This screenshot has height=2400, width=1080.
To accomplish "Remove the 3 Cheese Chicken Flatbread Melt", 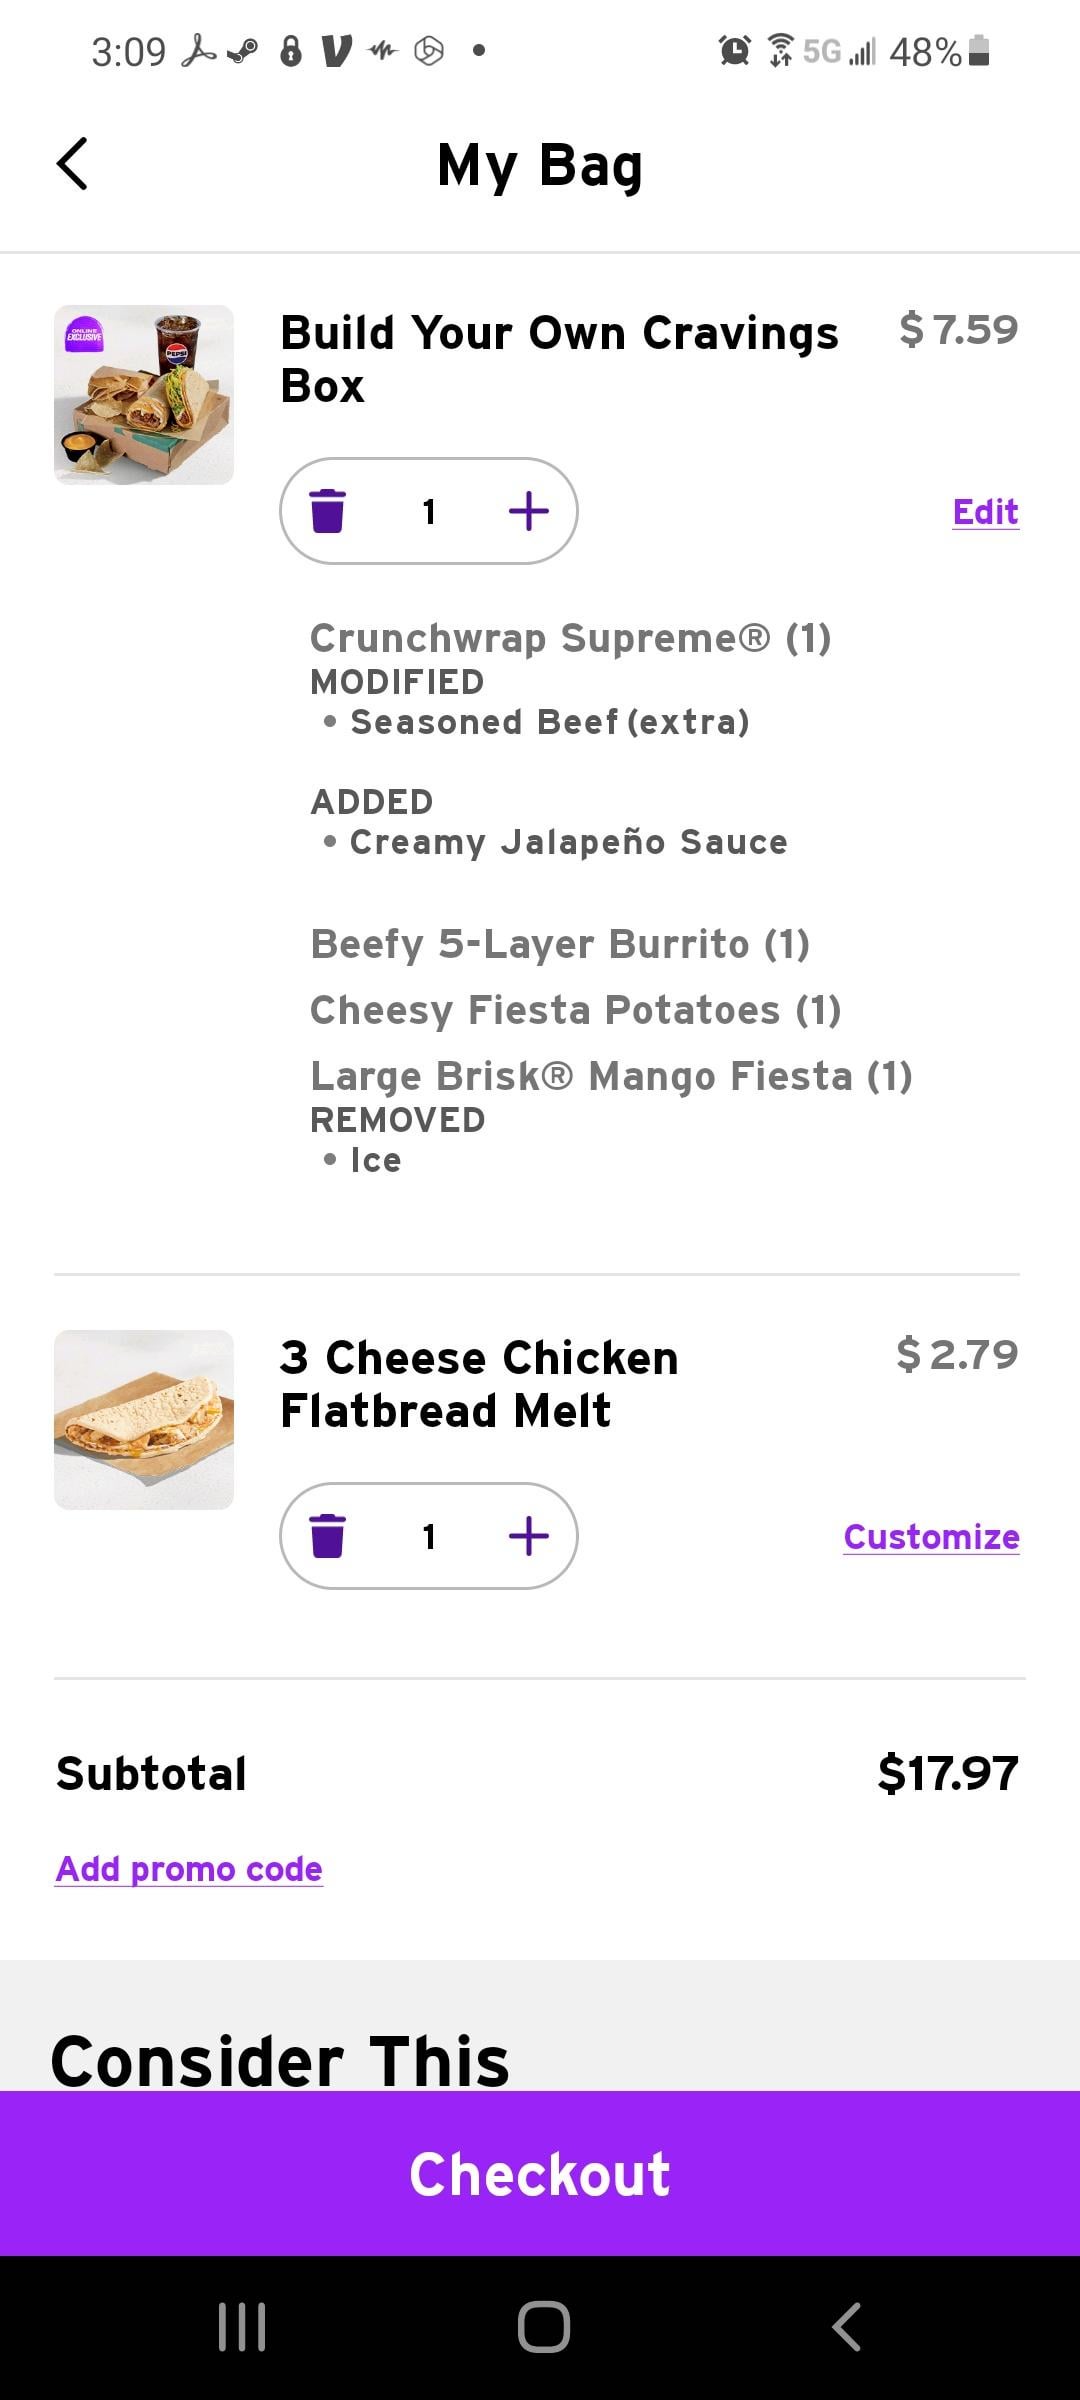I will (x=328, y=1536).
